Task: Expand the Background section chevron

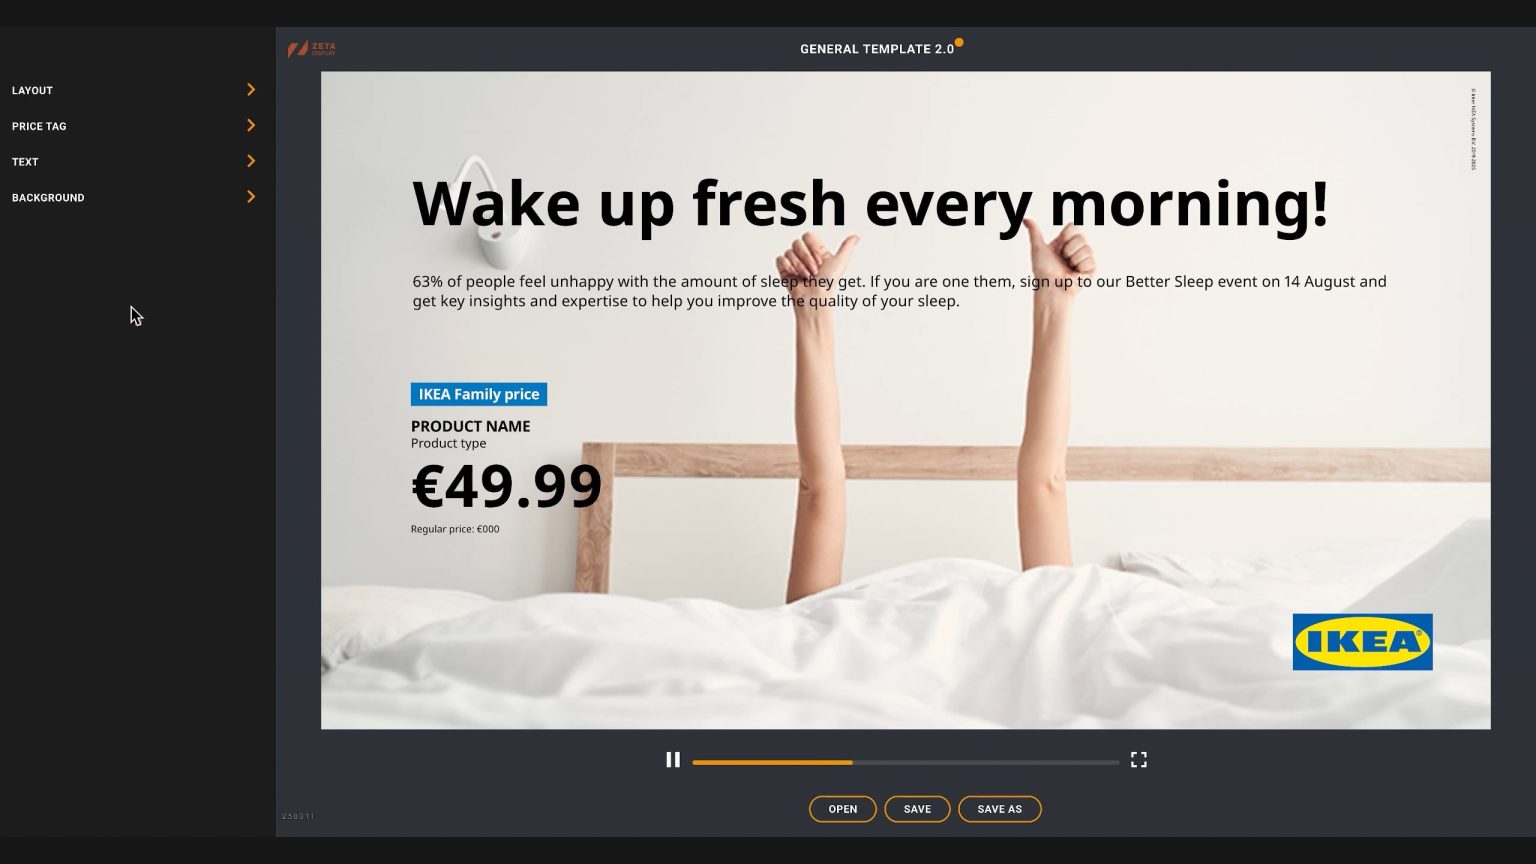Action: 251,197
